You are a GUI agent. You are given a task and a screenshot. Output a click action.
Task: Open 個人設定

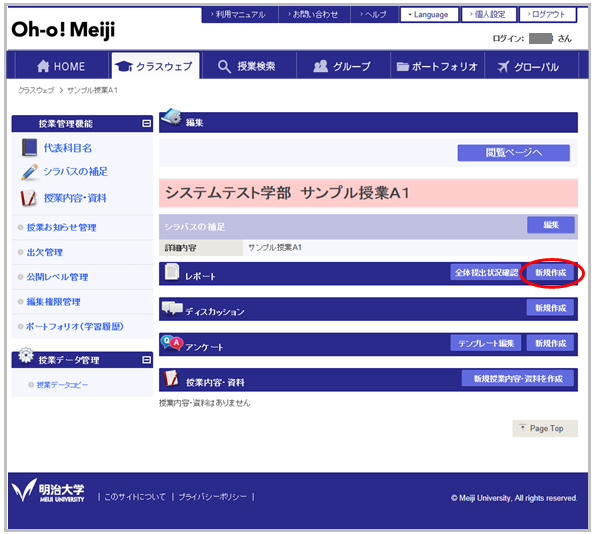pyautogui.click(x=488, y=14)
